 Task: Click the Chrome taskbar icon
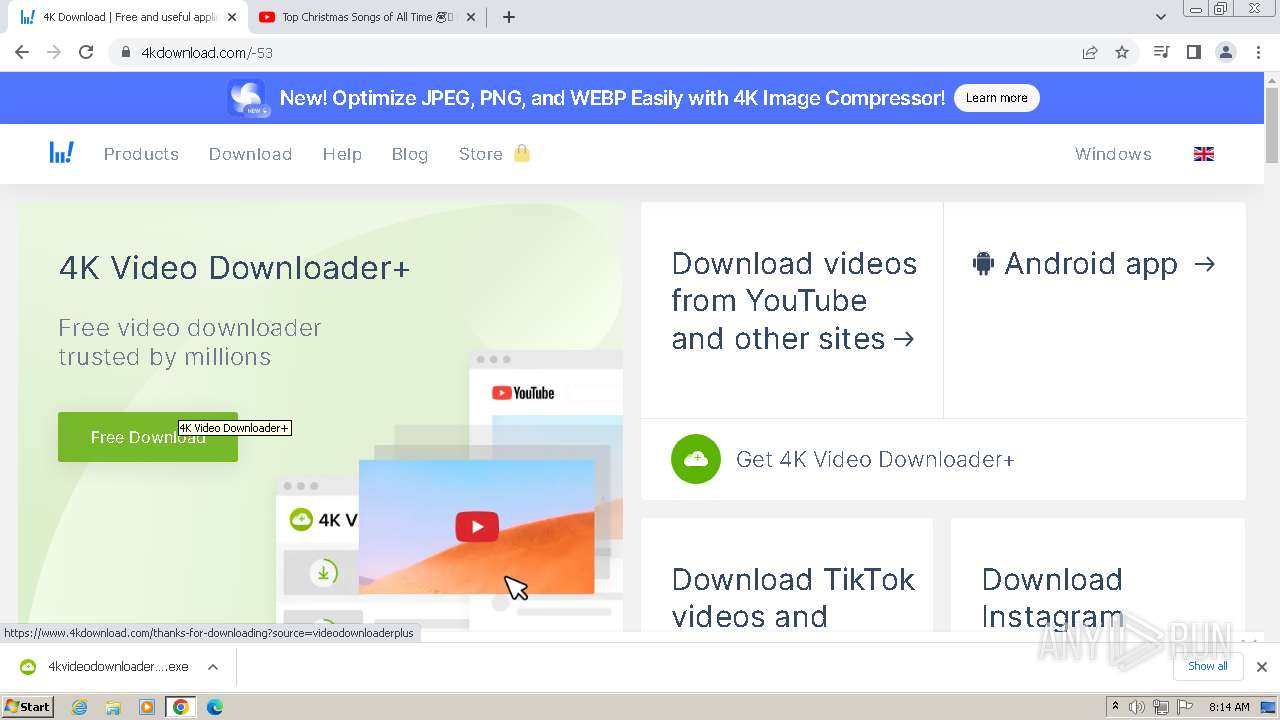[180, 707]
